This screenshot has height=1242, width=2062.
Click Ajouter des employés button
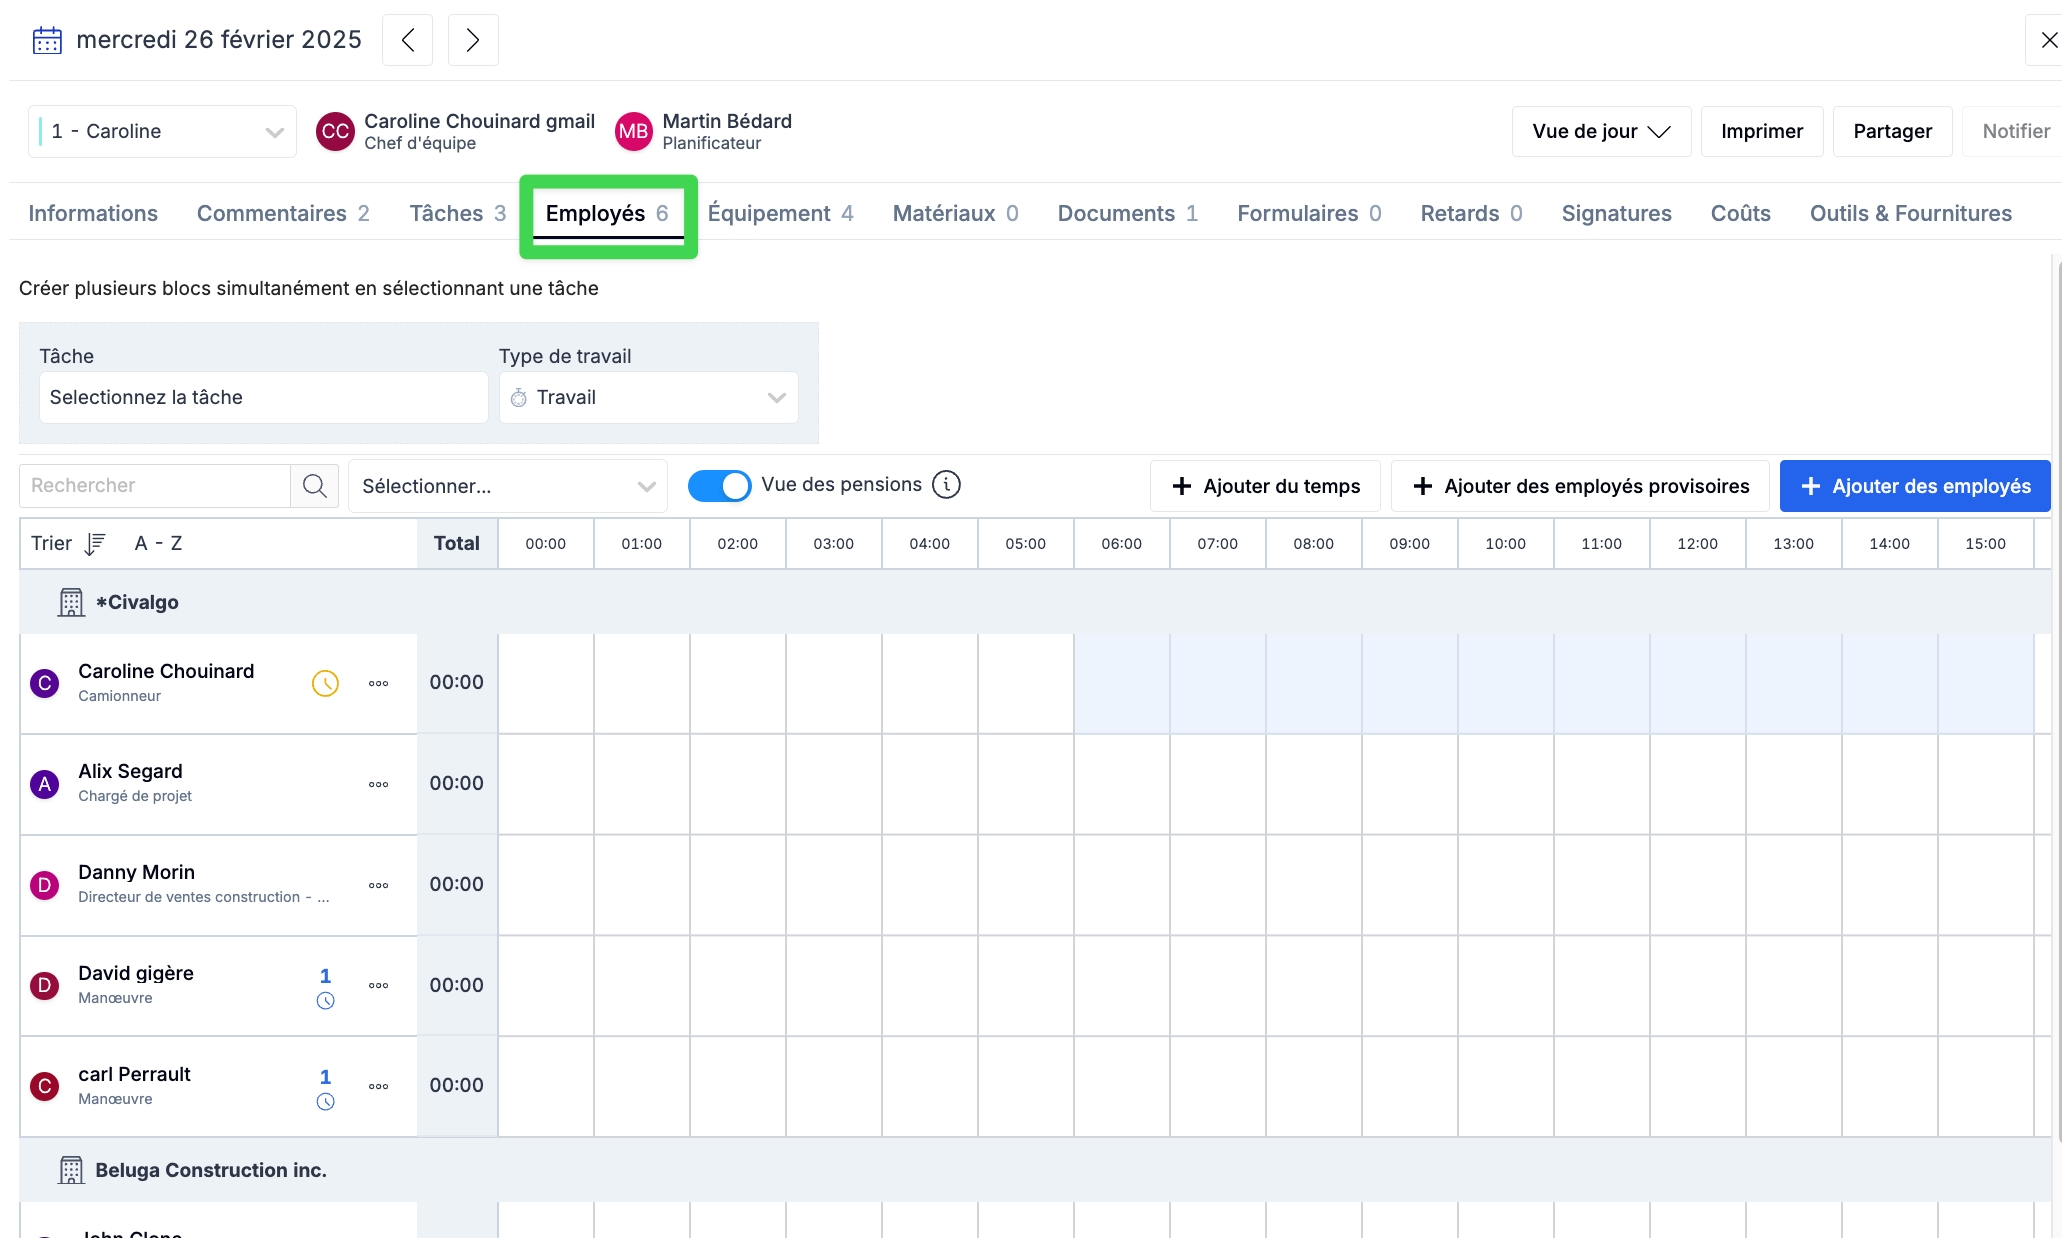click(x=1914, y=486)
